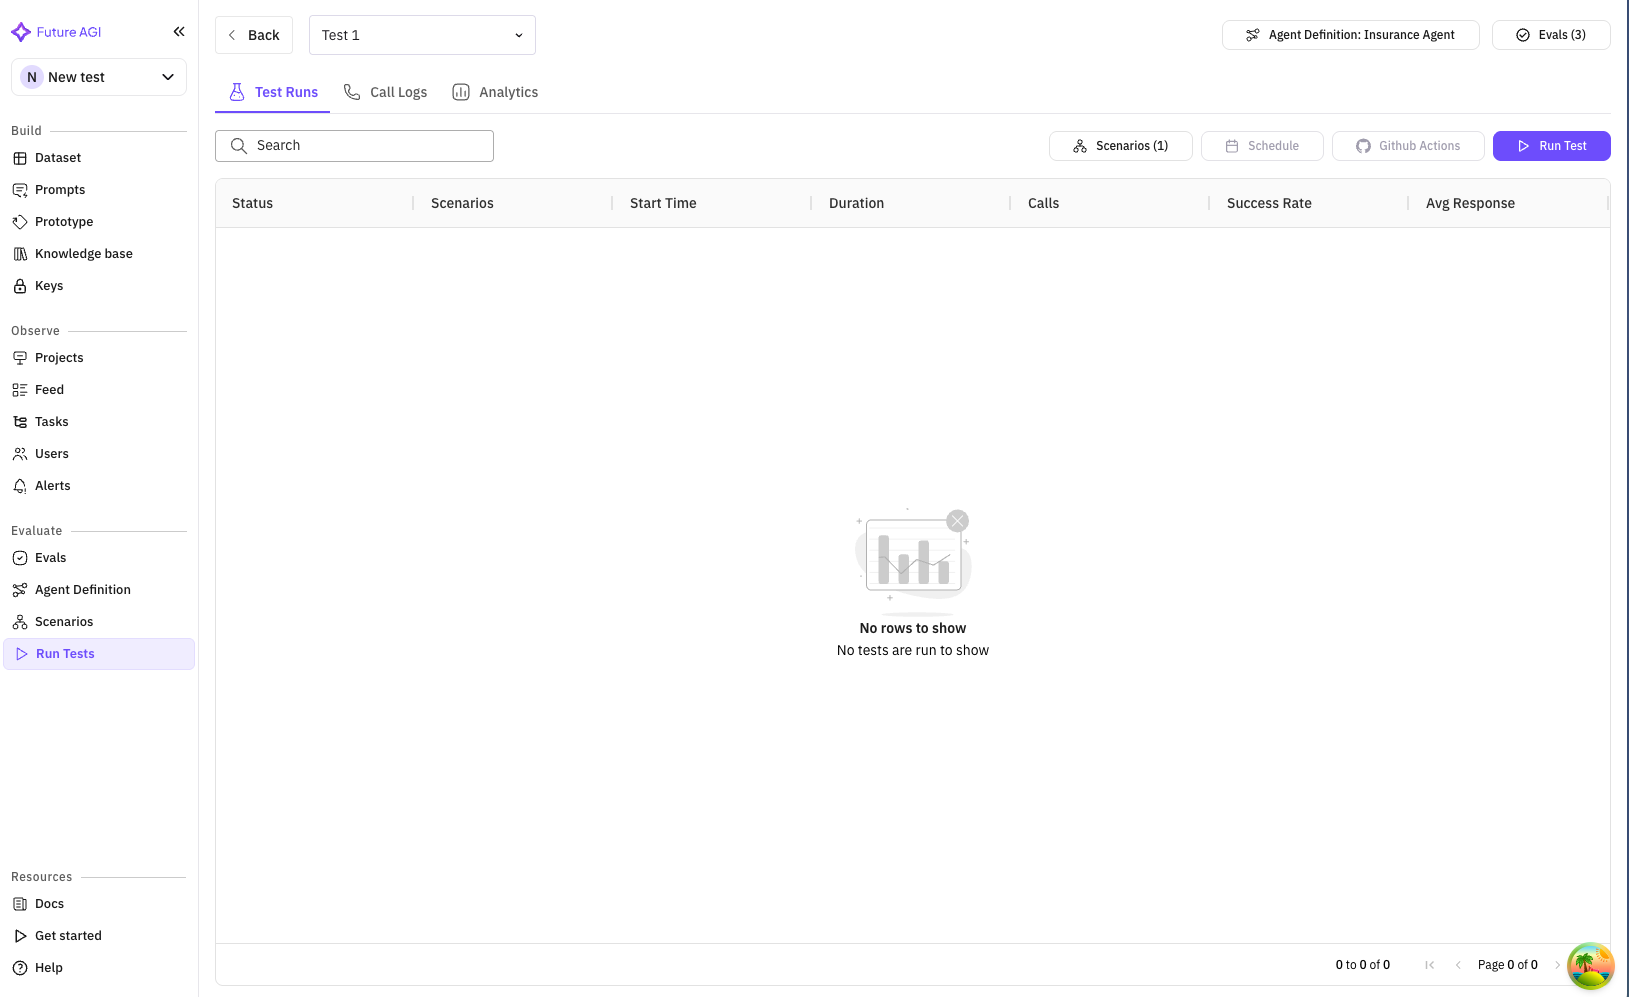Viewport: 1629px width, 997px height.
Task: Expand the New test workspace dropdown
Action: coord(98,76)
